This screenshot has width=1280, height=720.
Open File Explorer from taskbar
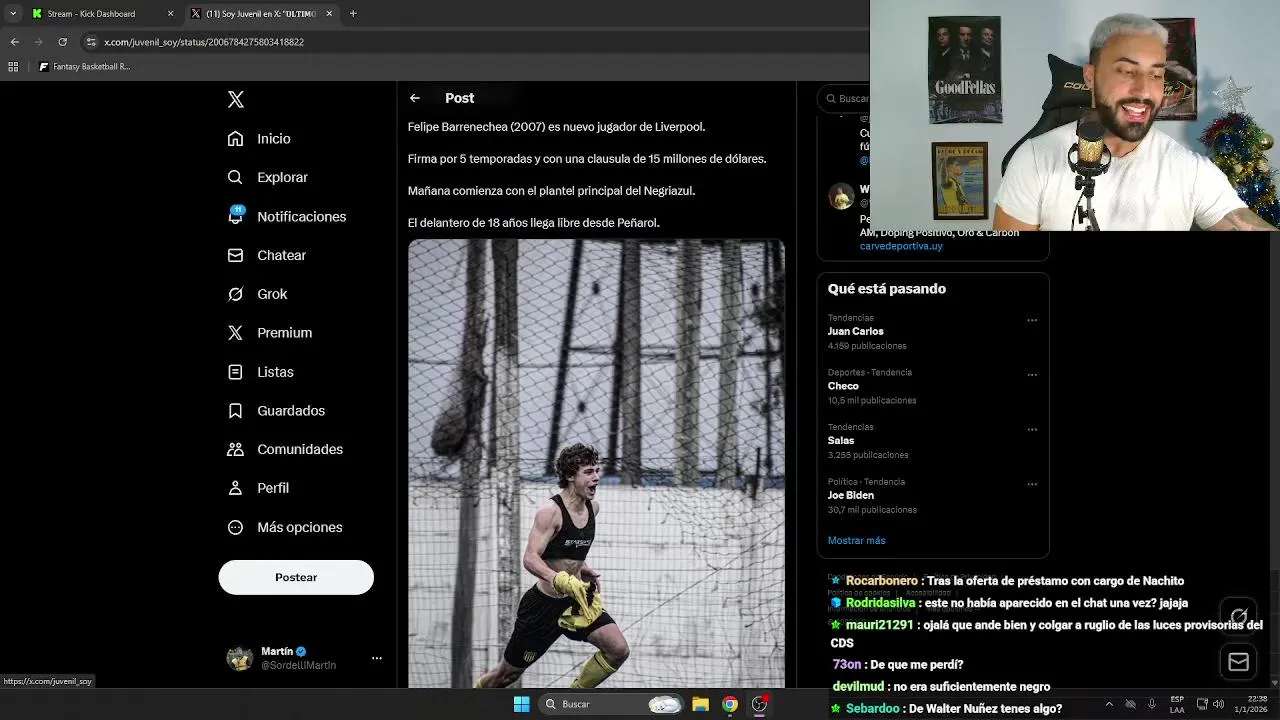coord(700,704)
